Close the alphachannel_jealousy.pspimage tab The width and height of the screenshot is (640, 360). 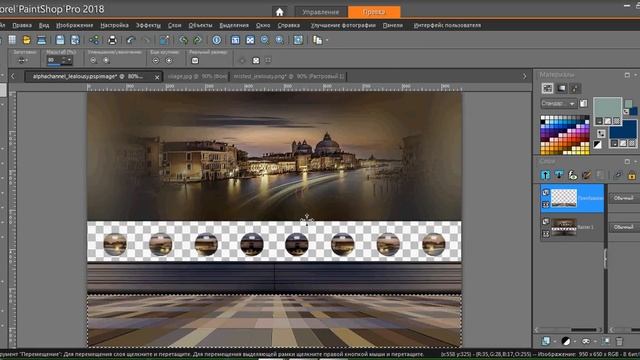[x=157, y=77]
